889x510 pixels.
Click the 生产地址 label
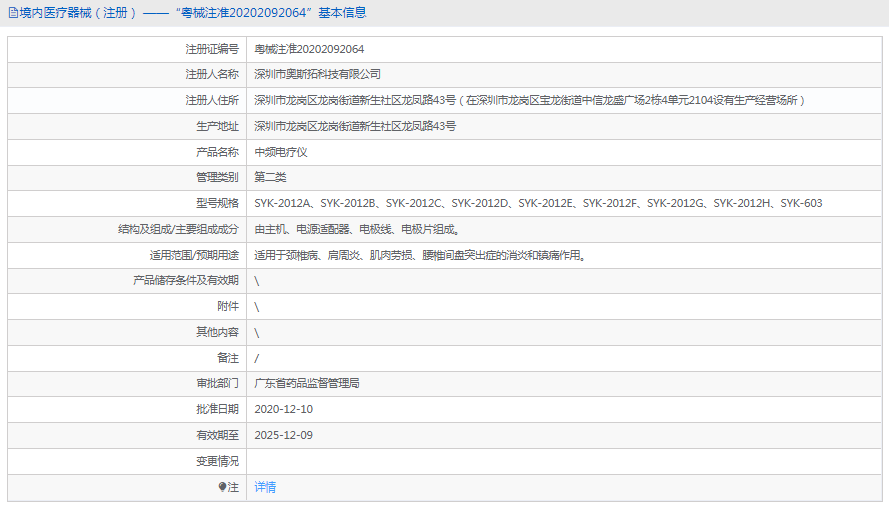[x=218, y=126]
